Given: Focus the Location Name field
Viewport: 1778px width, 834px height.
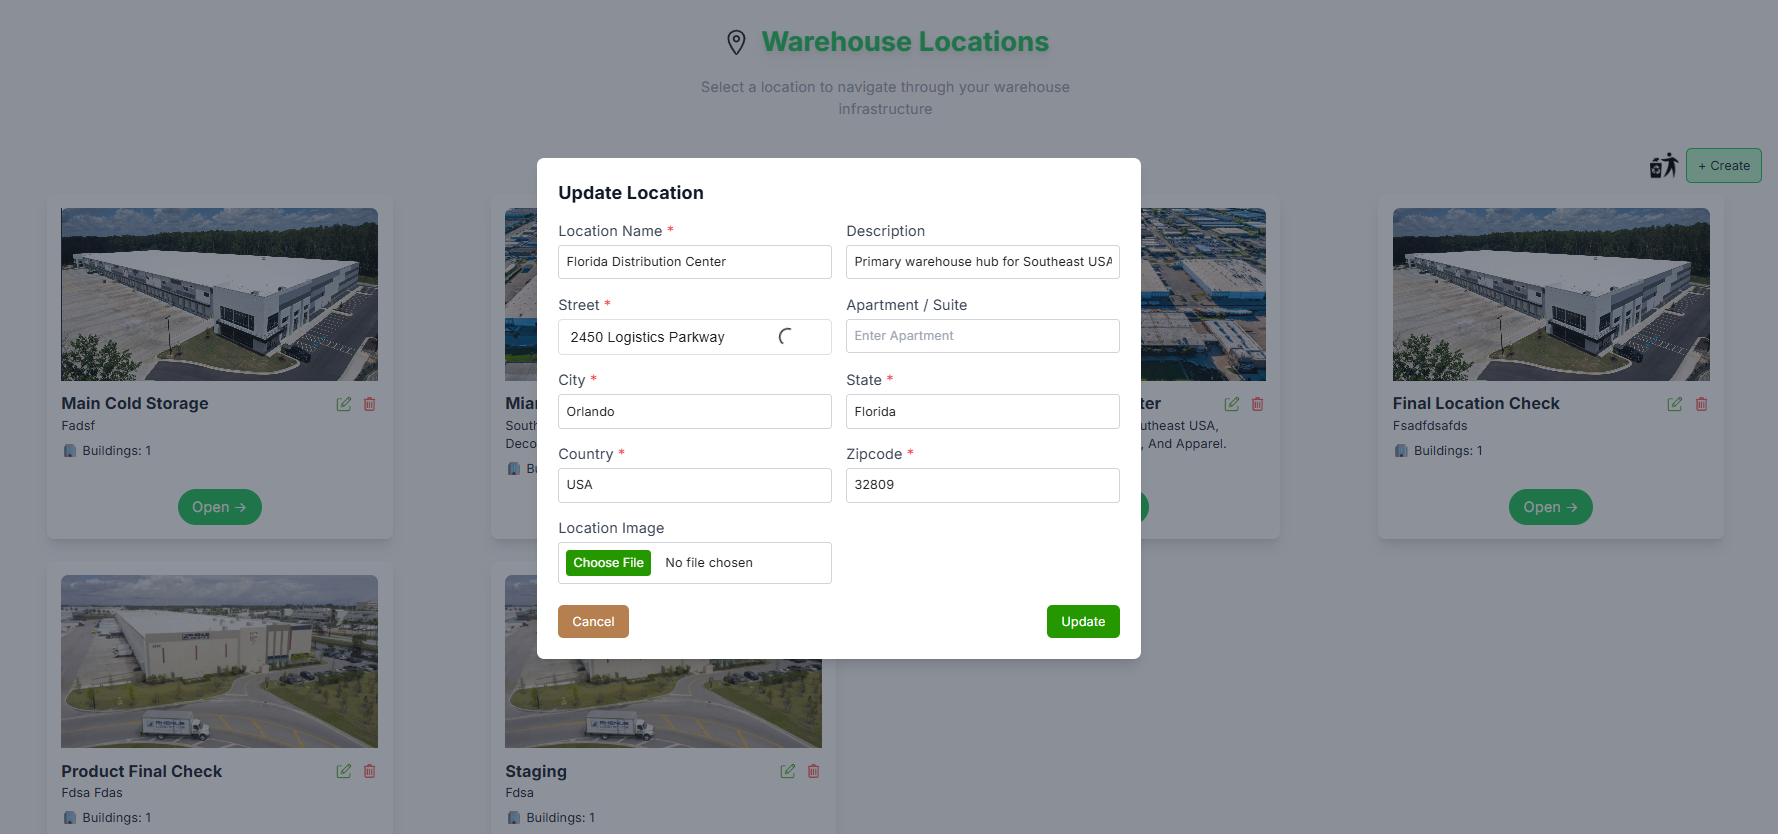Looking at the screenshot, I should [695, 262].
